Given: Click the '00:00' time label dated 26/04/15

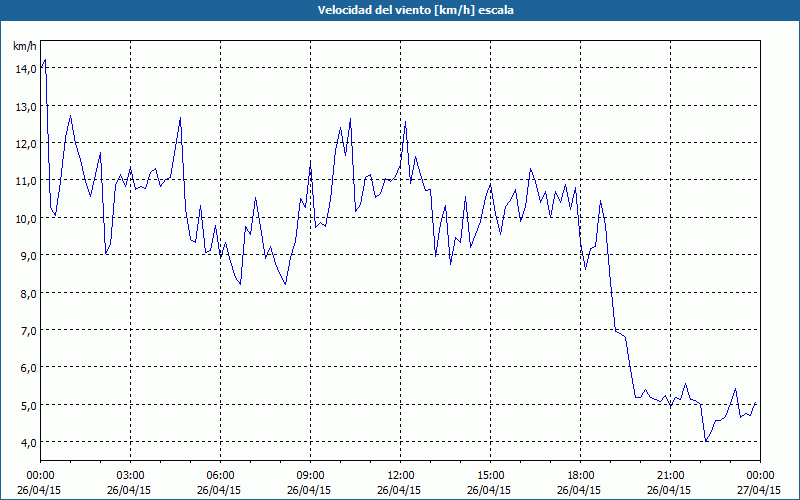Looking at the screenshot, I should coord(40,476).
